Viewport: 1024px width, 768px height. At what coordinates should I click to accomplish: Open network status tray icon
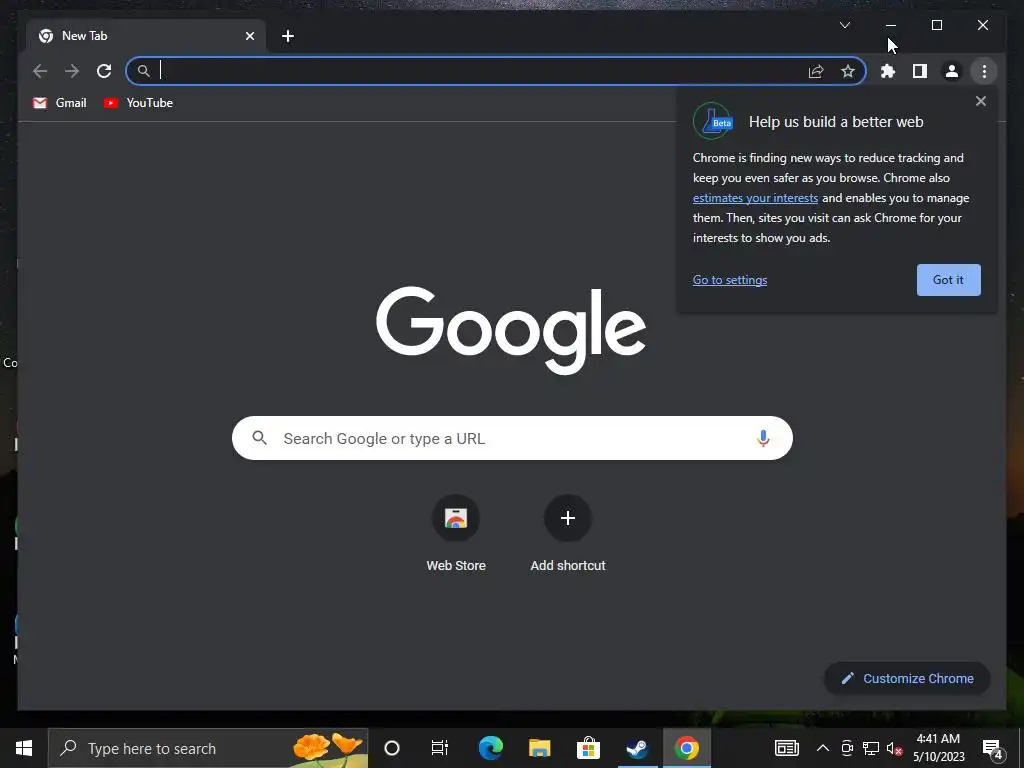871,748
